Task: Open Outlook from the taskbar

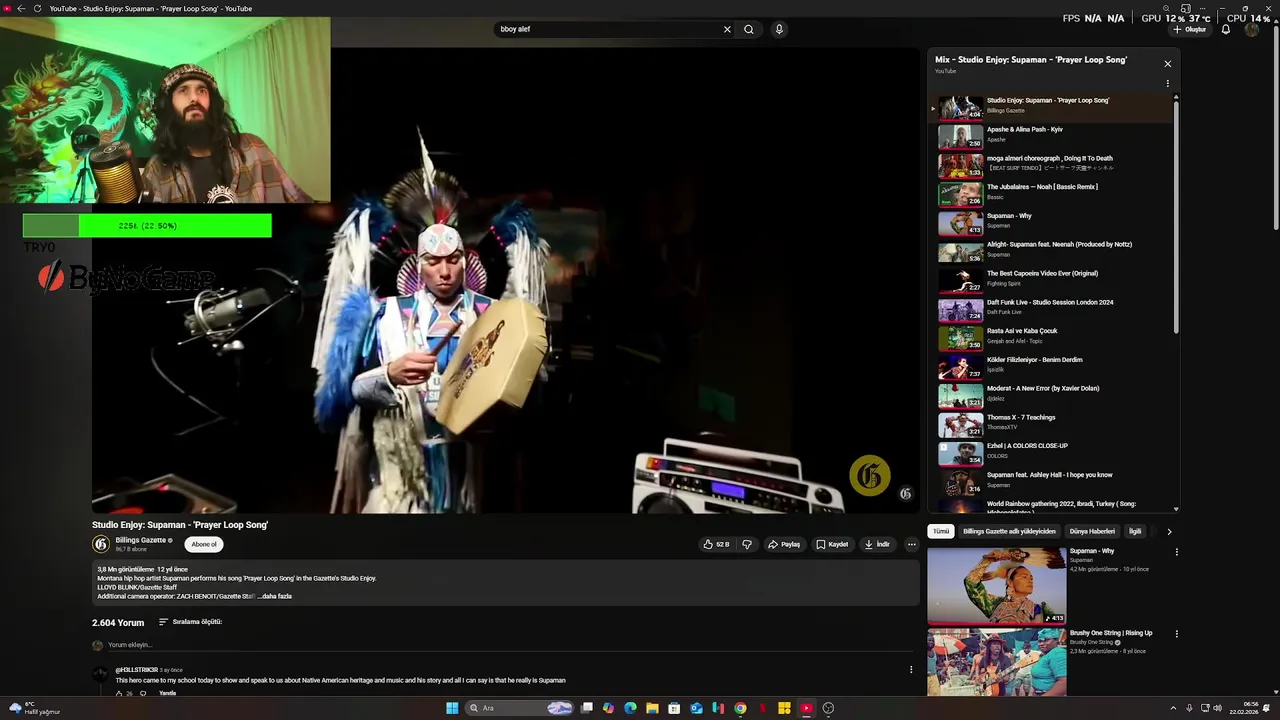Action: (x=696, y=708)
